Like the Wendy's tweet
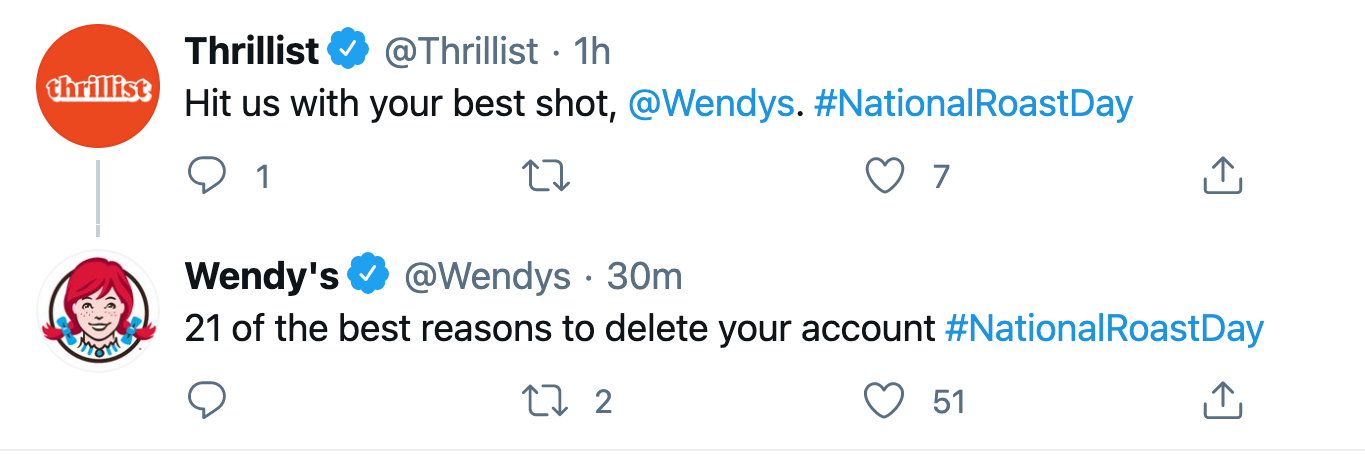 885,401
